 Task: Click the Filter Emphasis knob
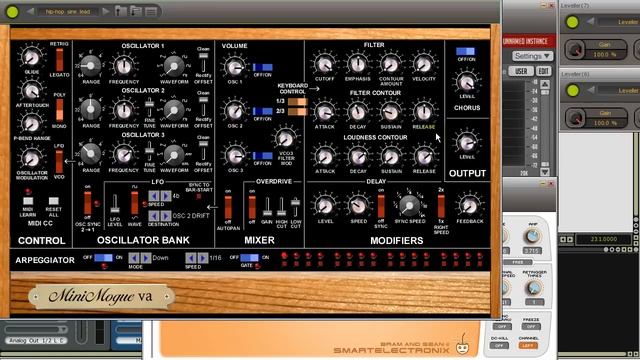[358, 64]
